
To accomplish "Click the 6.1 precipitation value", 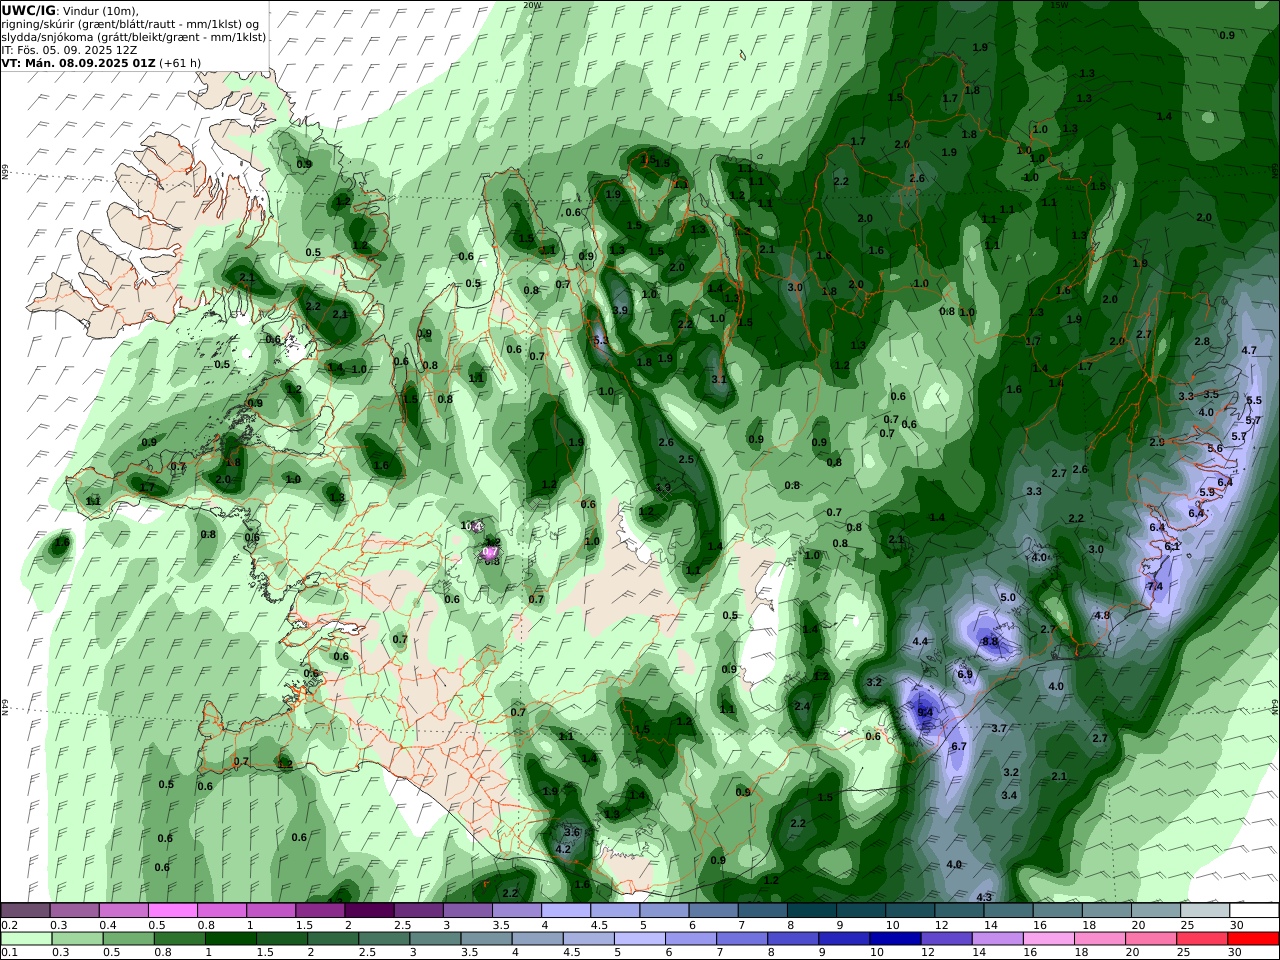I will coord(1173,546).
